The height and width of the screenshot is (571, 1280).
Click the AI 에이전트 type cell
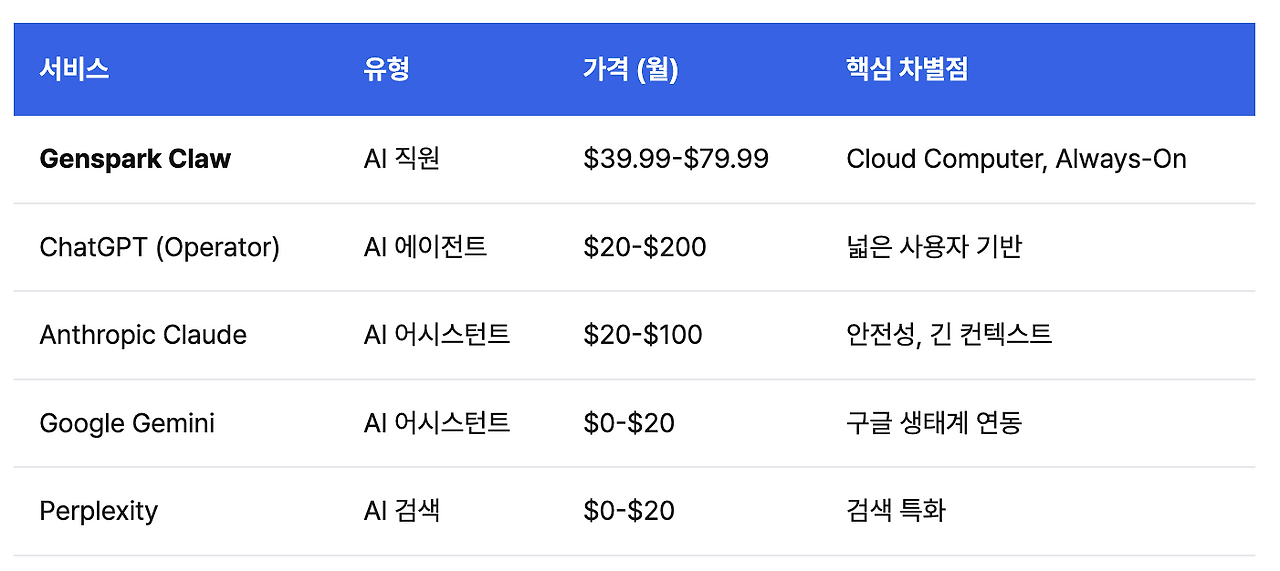[x=425, y=247]
